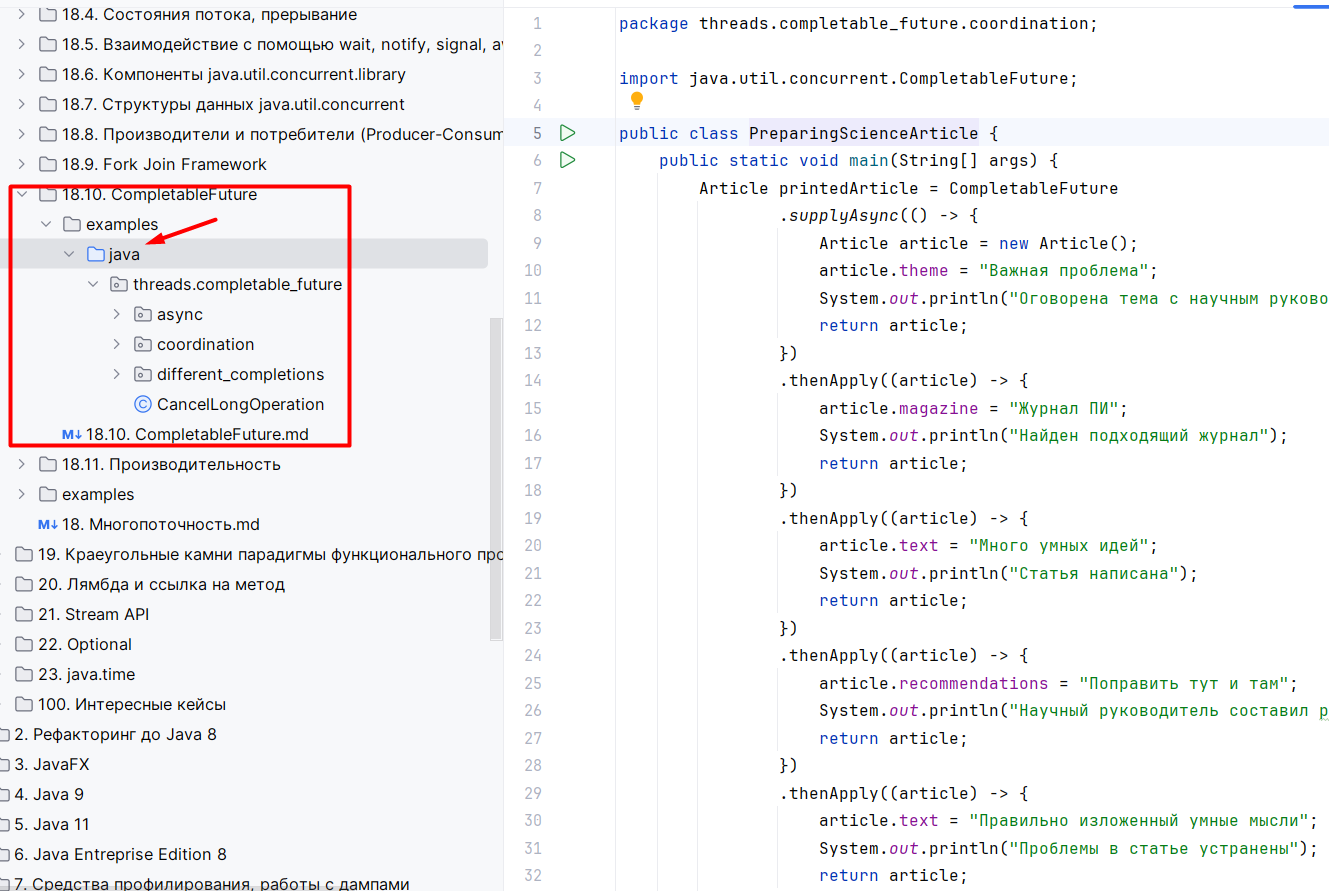Screen dimensions: 1329x891
Task: Click folder icon of 18.5. Взаимодействие
Action: [x=47, y=44]
